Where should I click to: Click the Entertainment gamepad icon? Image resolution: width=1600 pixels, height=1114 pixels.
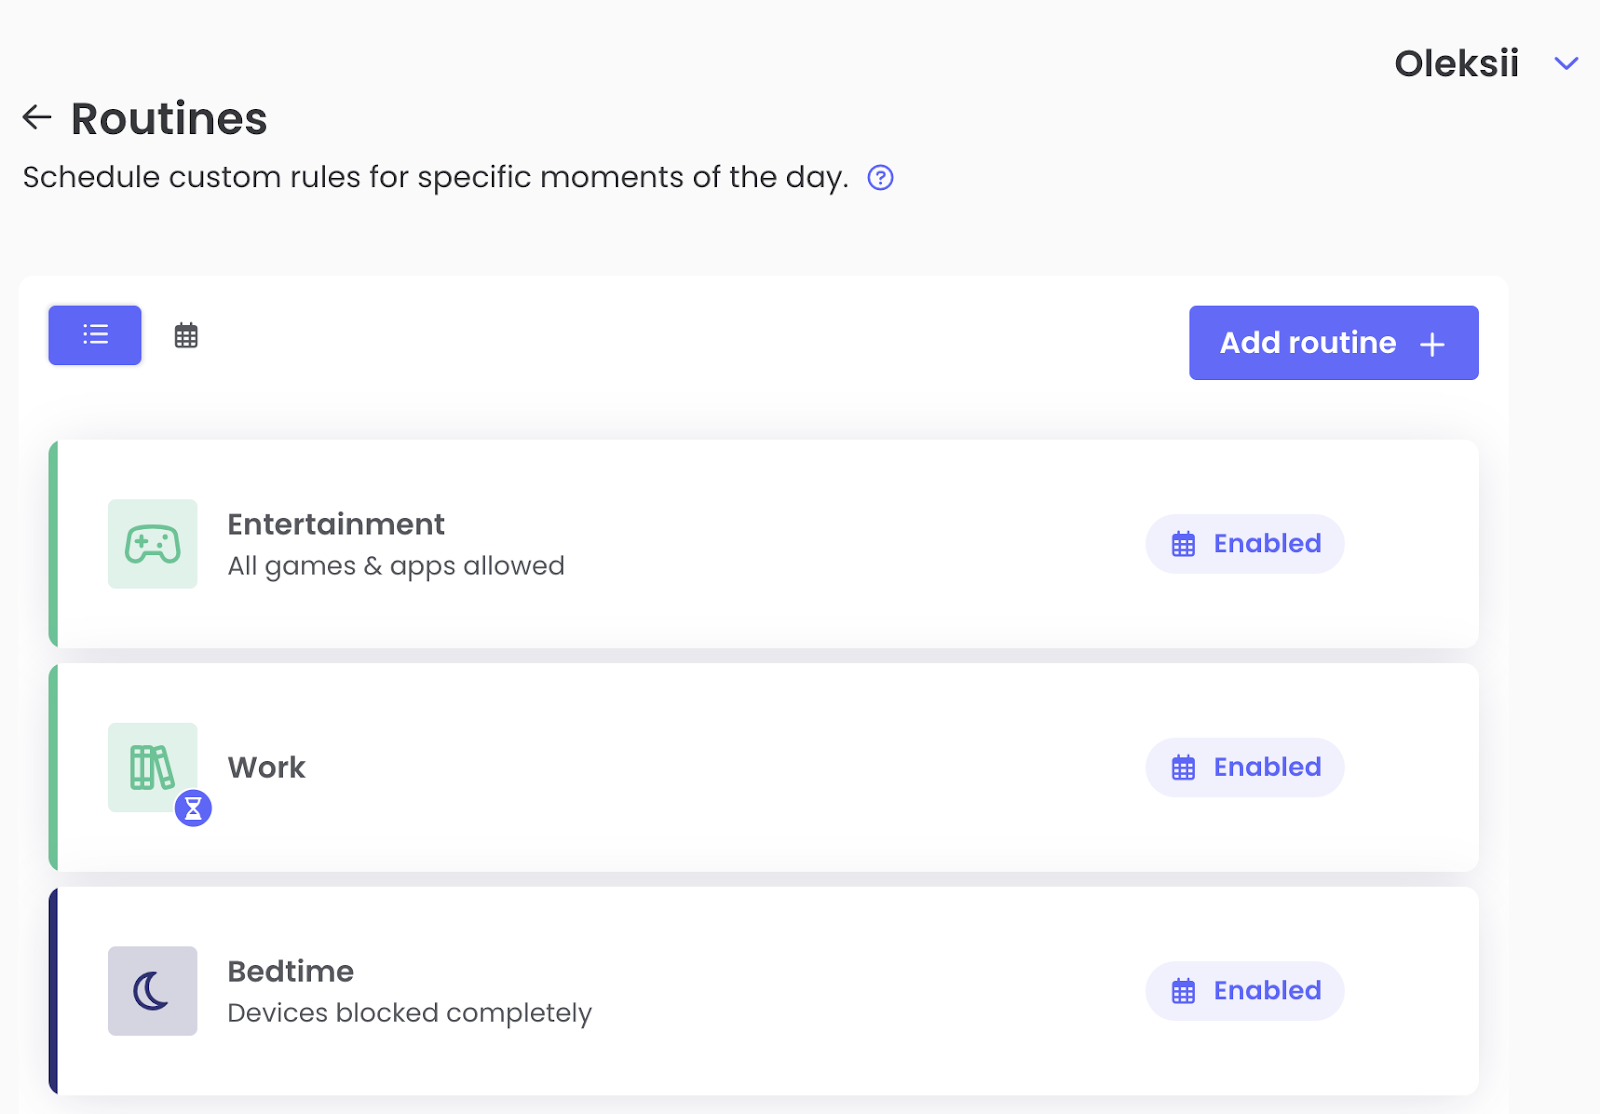tap(153, 544)
